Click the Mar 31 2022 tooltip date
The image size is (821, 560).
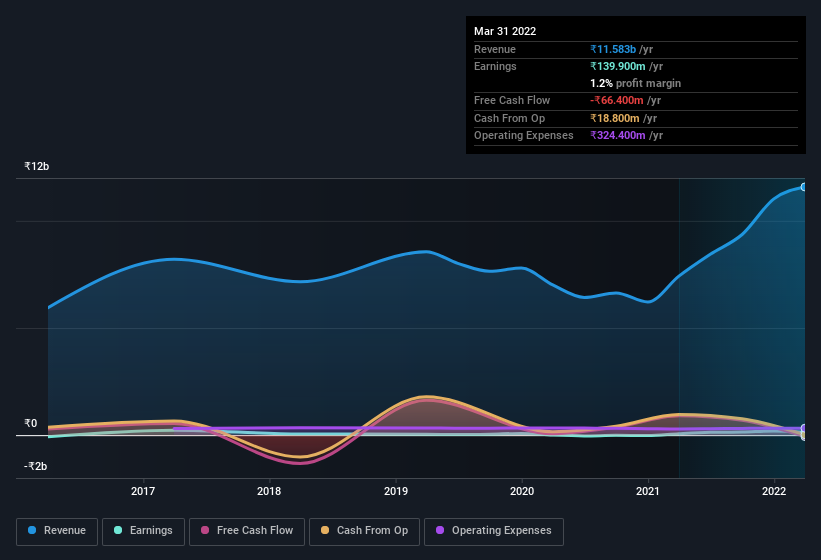pos(505,31)
